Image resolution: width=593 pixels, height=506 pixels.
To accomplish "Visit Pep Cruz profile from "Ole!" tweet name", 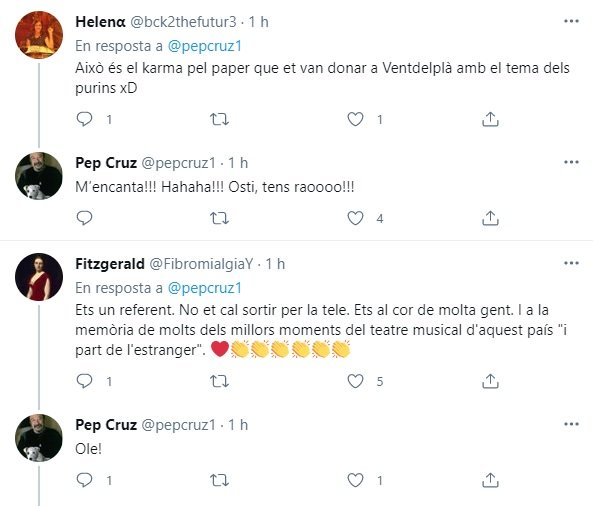I will (106, 425).
